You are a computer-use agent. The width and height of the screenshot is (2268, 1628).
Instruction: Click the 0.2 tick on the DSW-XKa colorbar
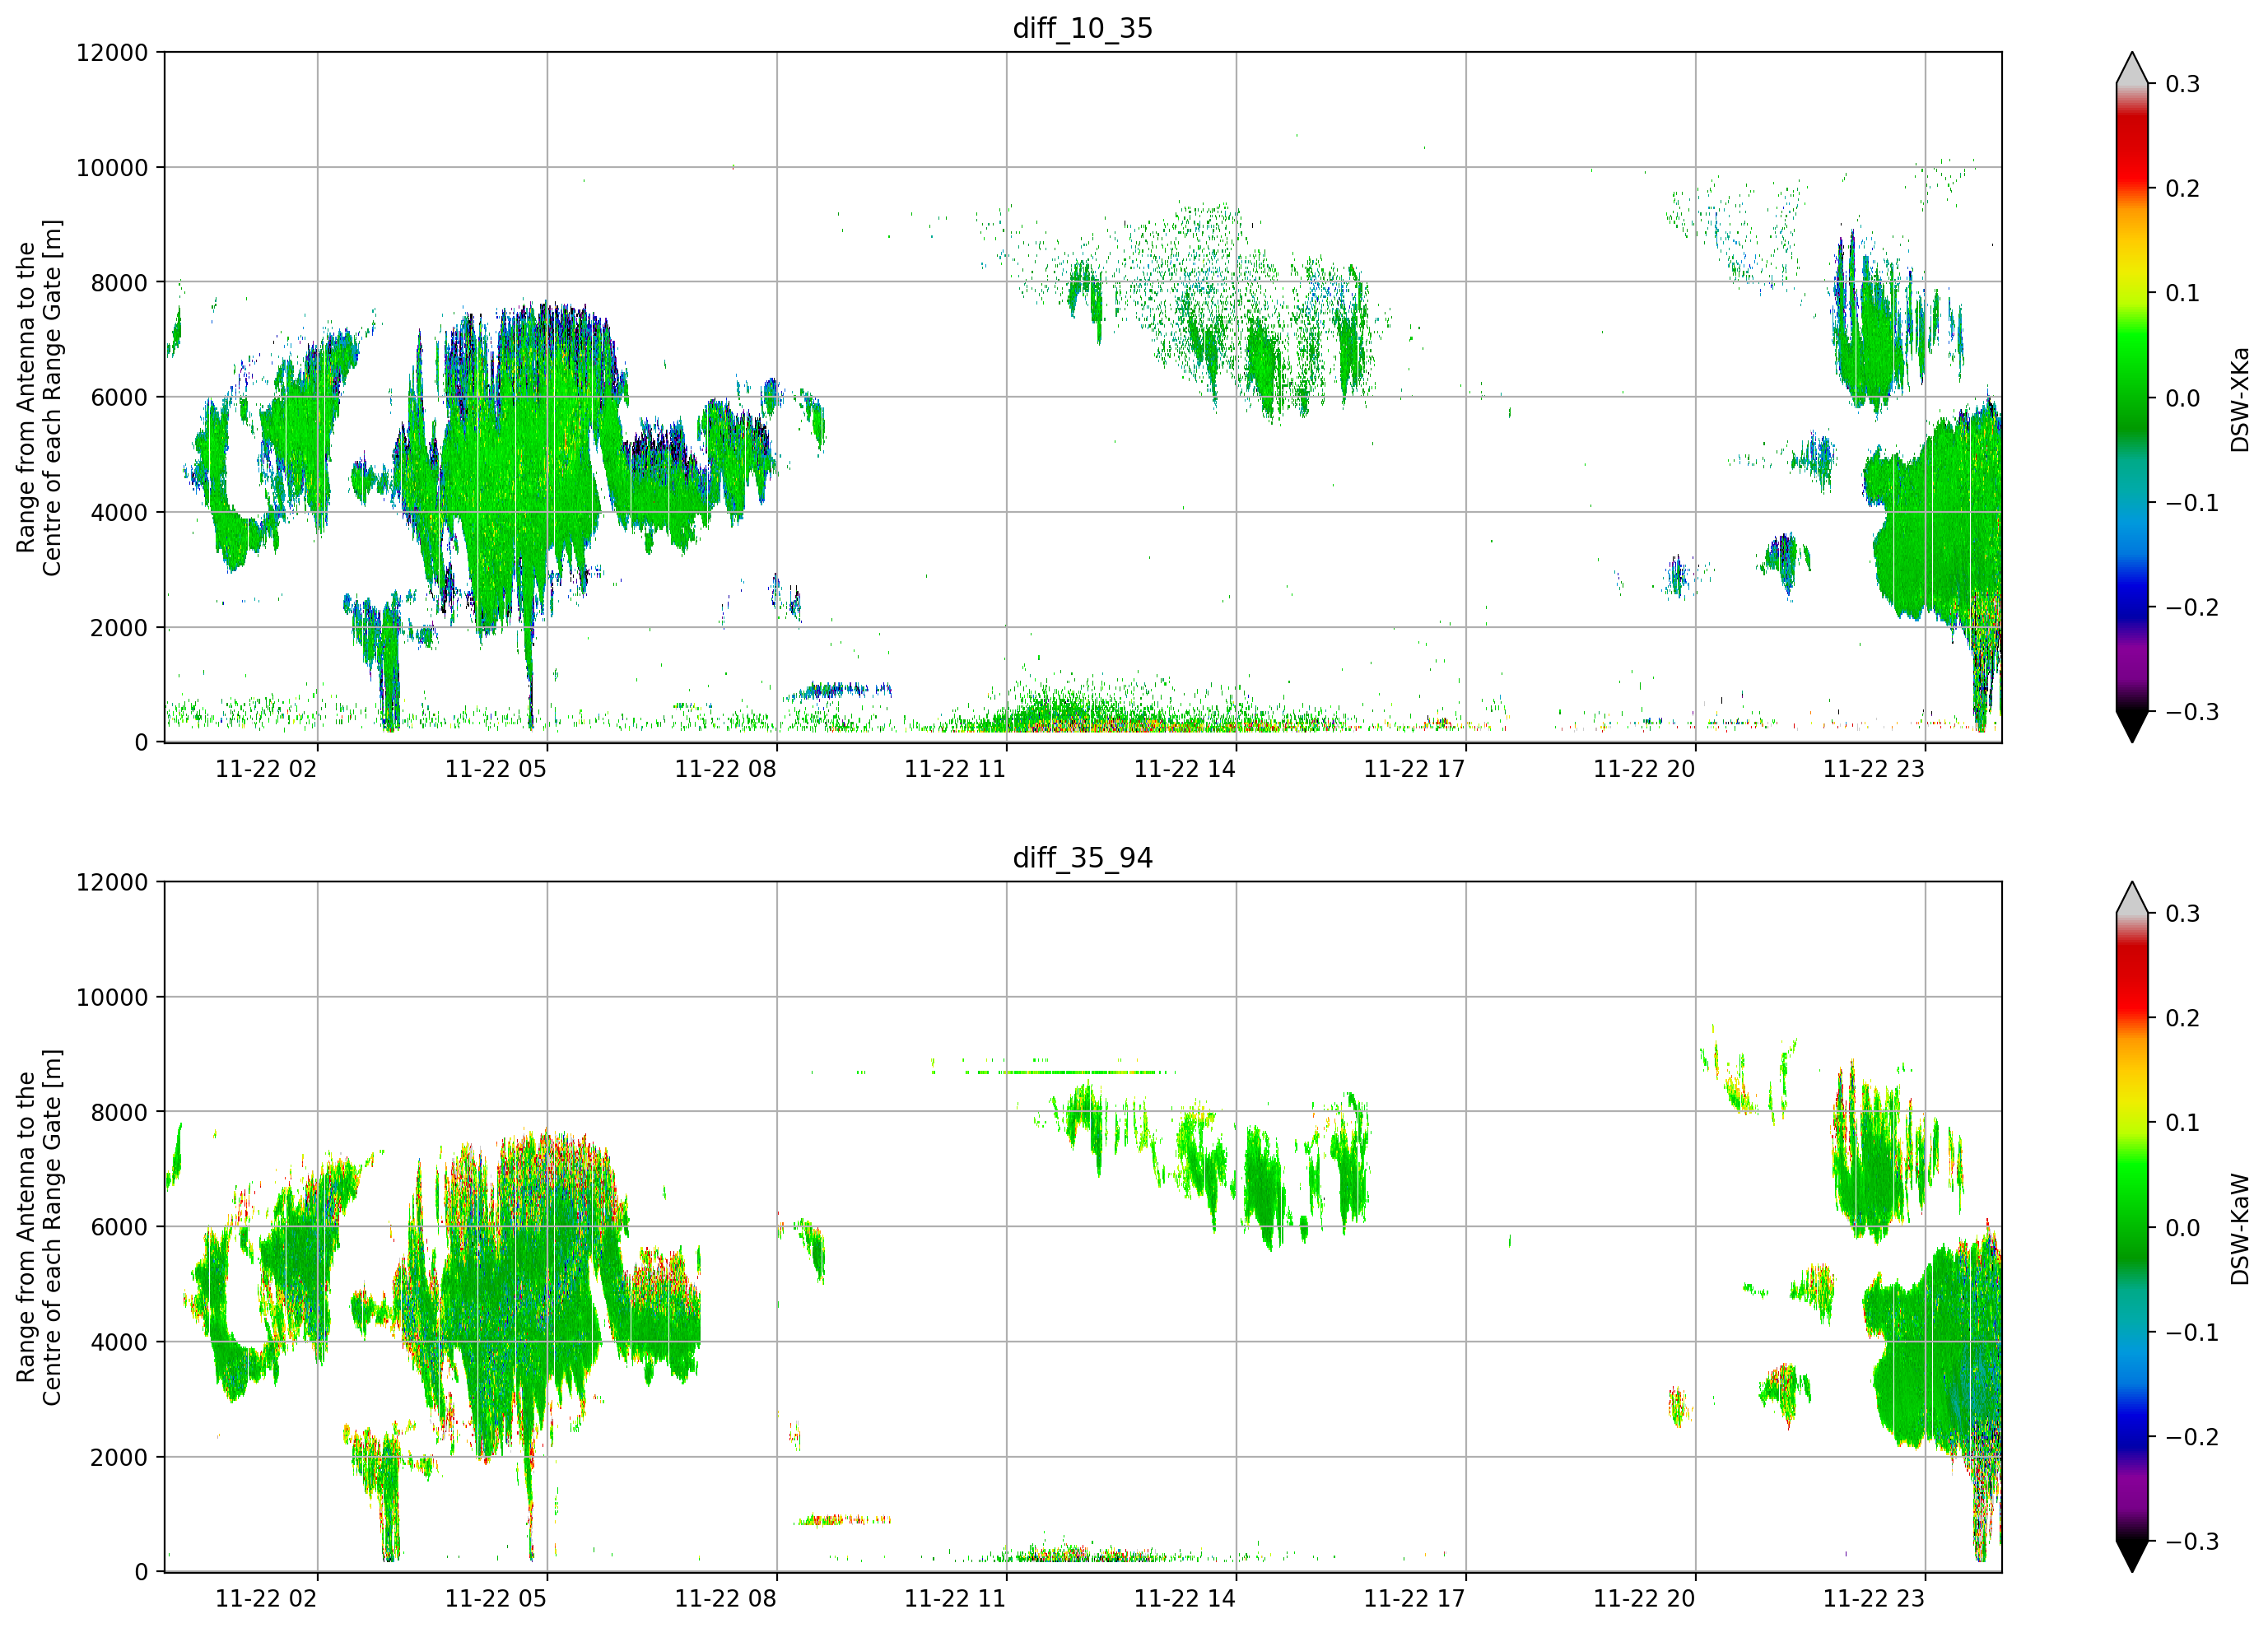click(x=2183, y=189)
